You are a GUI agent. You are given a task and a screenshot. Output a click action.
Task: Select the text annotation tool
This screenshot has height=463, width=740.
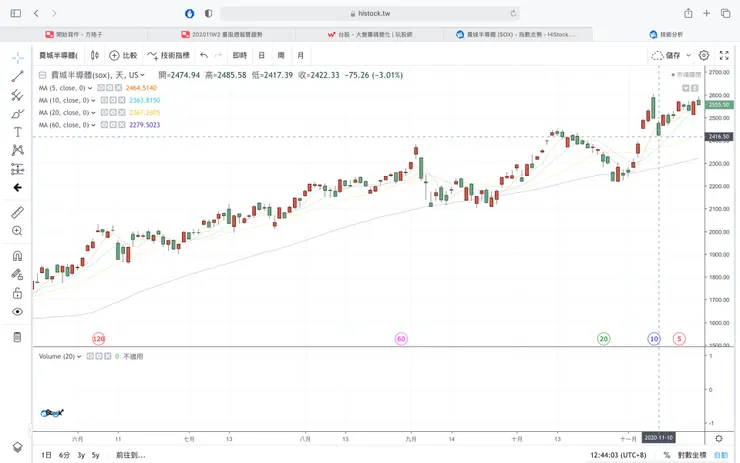point(17,132)
